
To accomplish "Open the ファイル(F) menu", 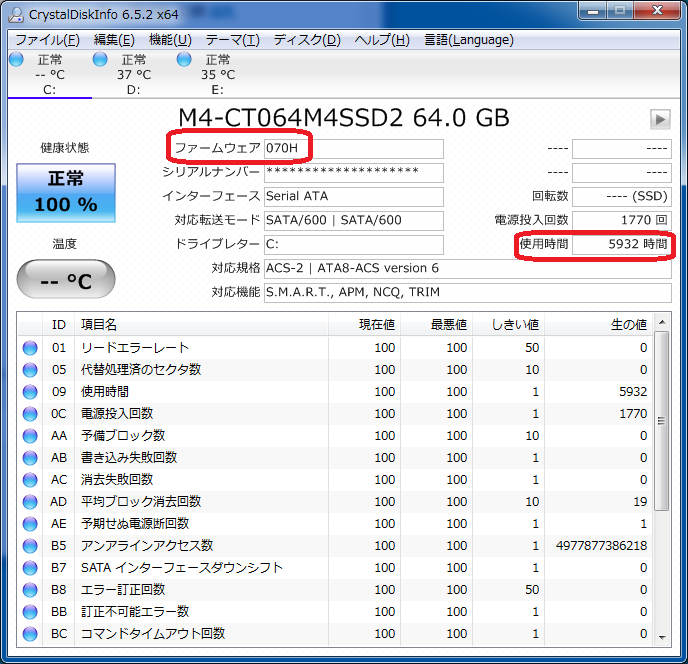I will point(47,40).
